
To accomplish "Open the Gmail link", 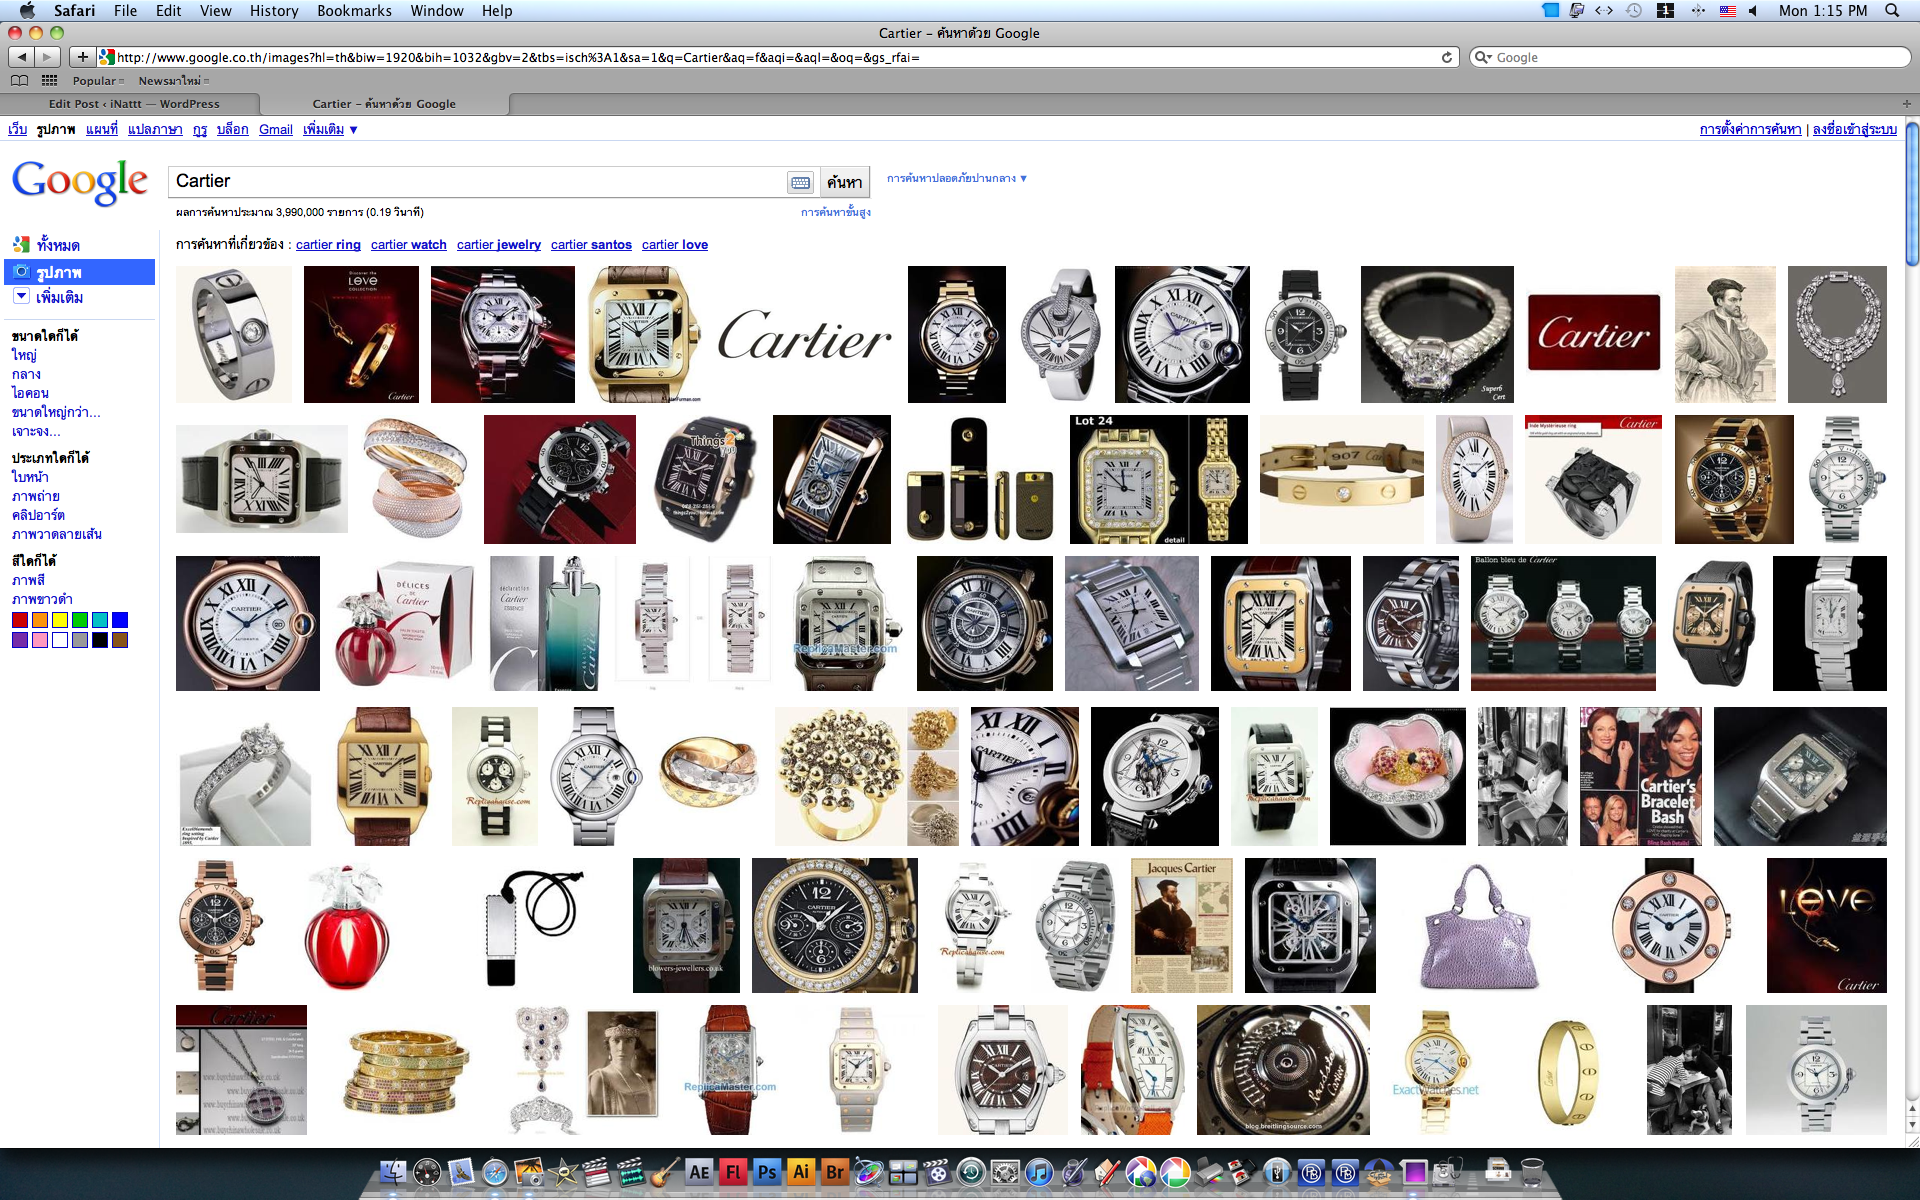I will pyautogui.click(x=276, y=129).
